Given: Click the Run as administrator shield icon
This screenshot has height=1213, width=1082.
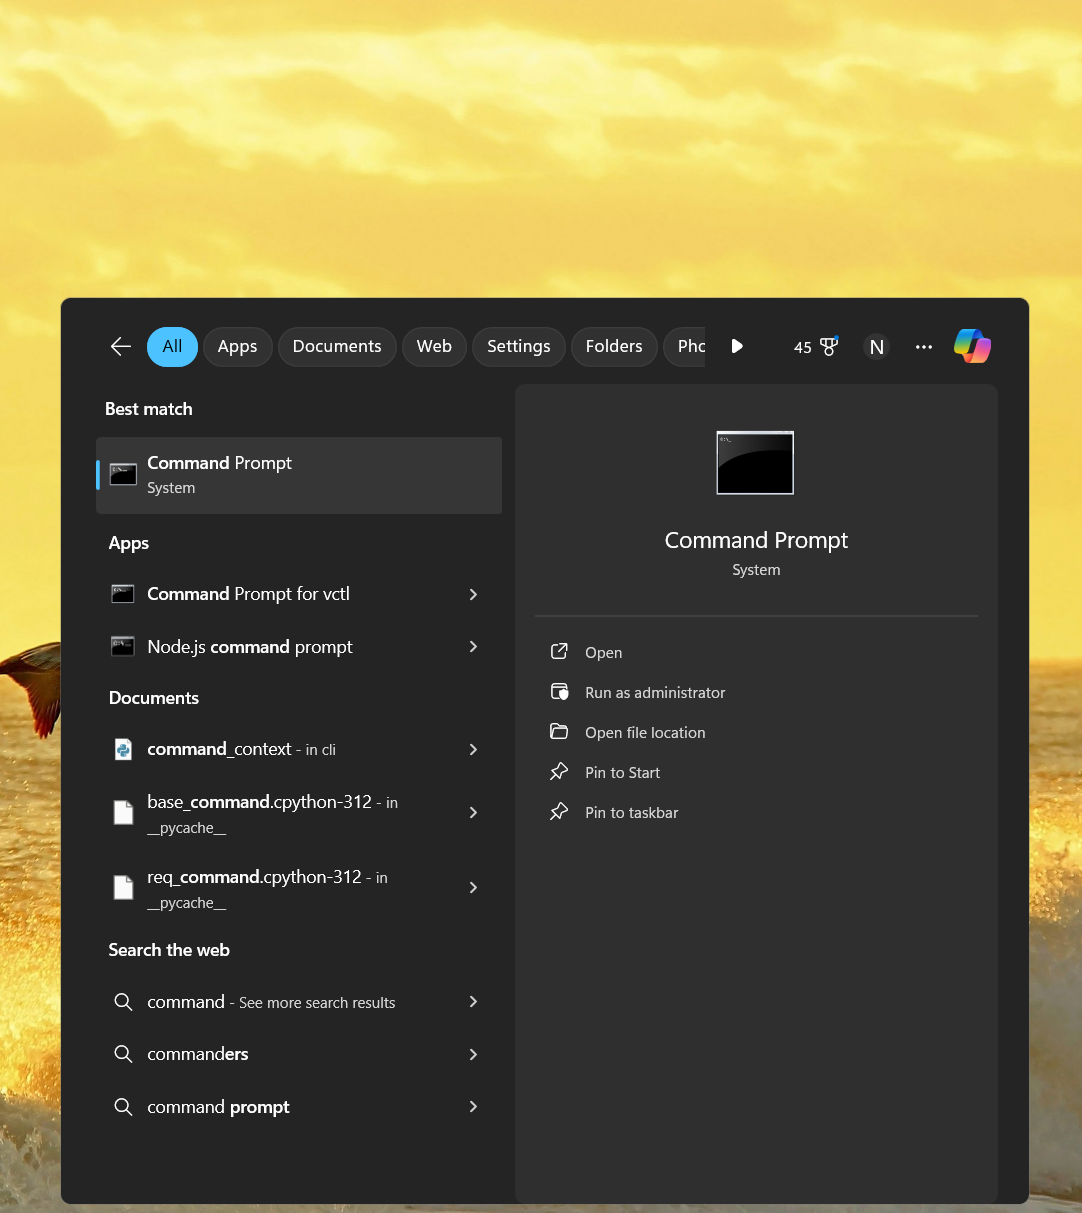Looking at the screenshot, I should click(560, 691).
